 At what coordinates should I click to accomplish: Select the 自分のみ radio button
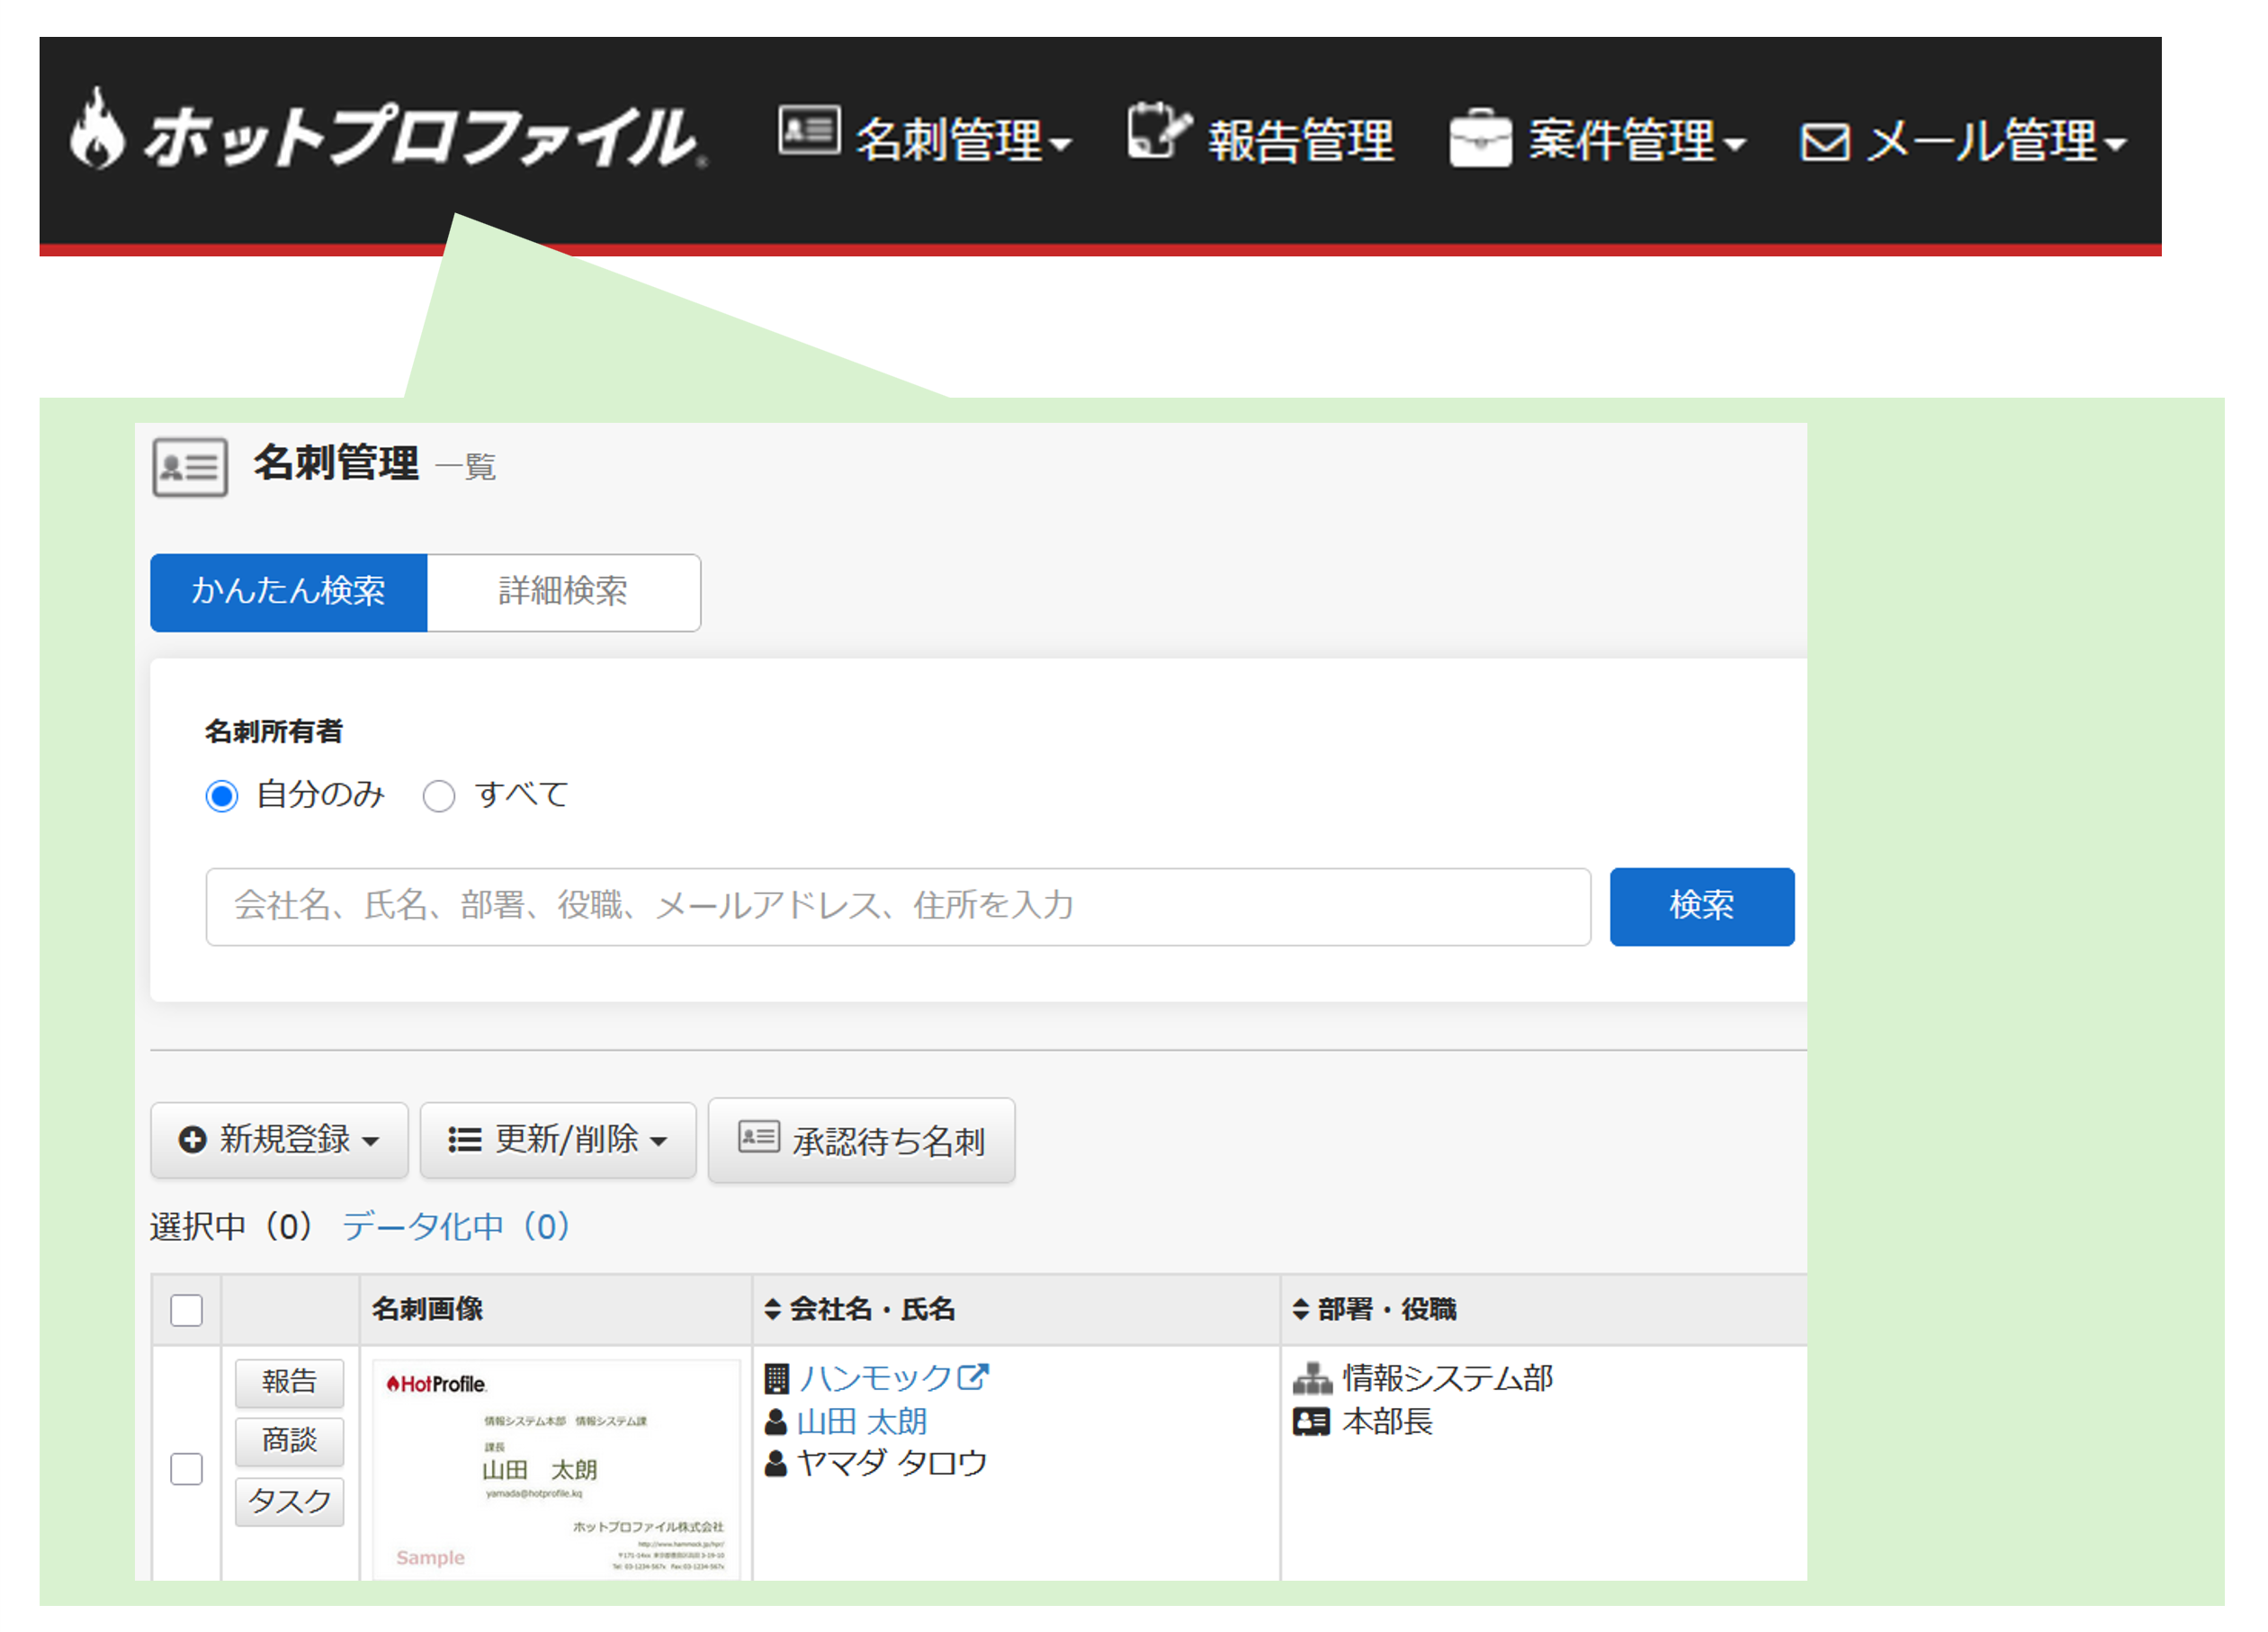222,796
